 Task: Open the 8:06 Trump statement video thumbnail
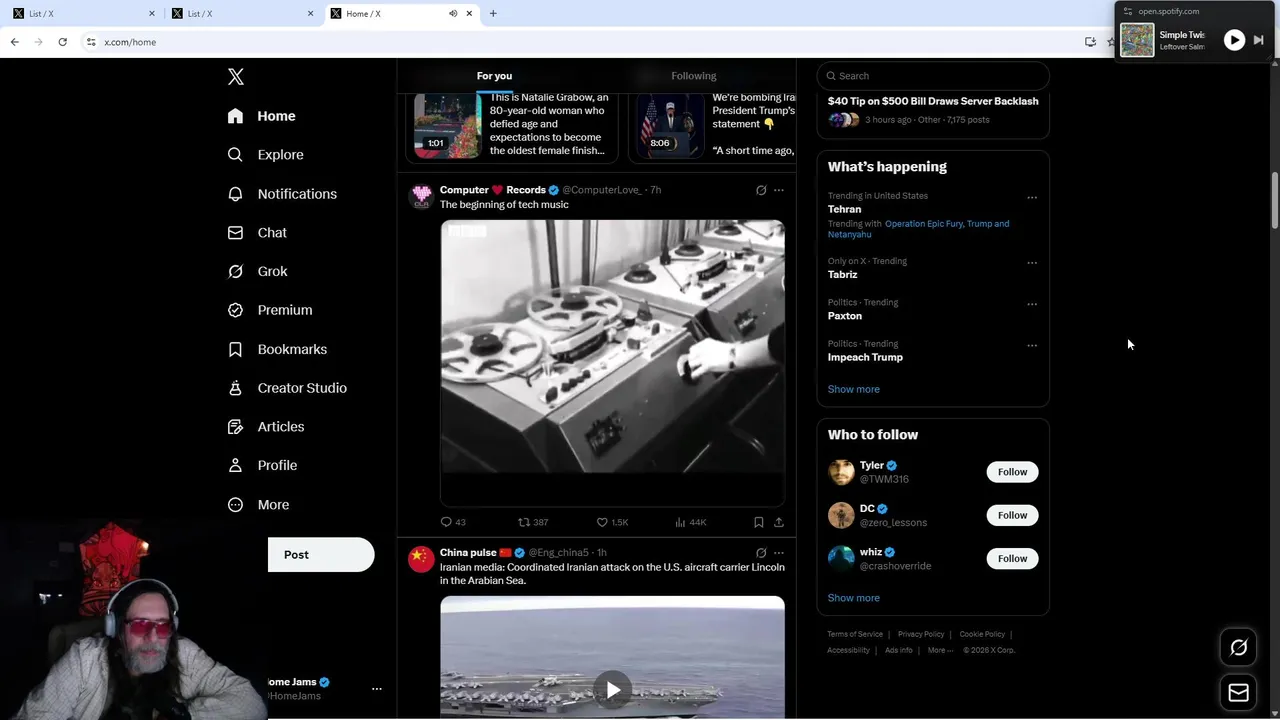pos(670,125)
